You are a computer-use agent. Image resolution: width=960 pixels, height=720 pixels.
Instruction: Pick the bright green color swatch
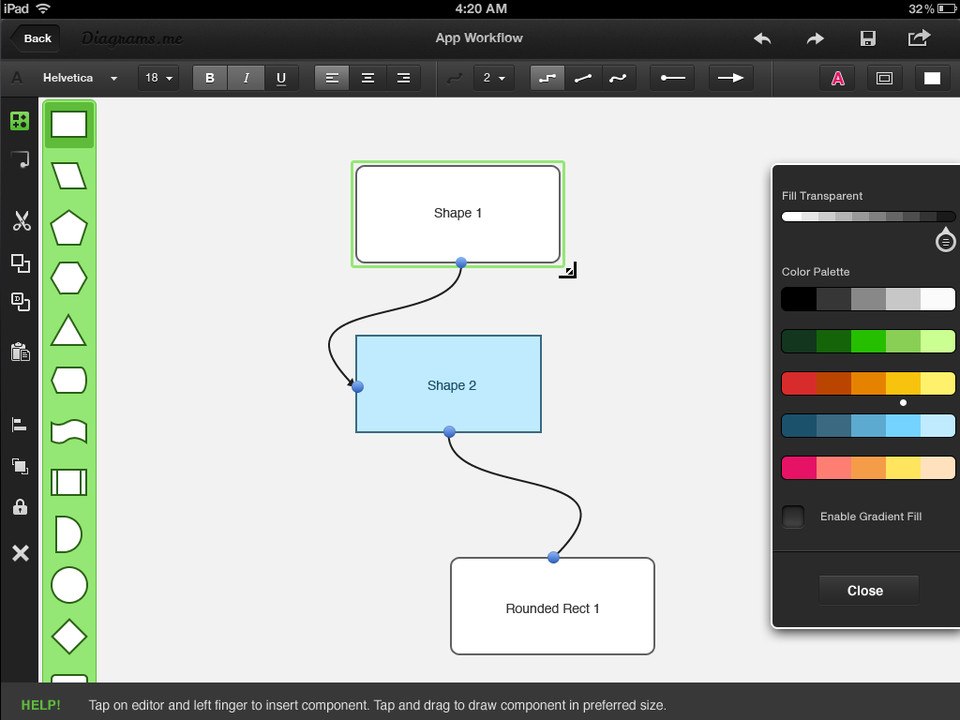point(868,341)
